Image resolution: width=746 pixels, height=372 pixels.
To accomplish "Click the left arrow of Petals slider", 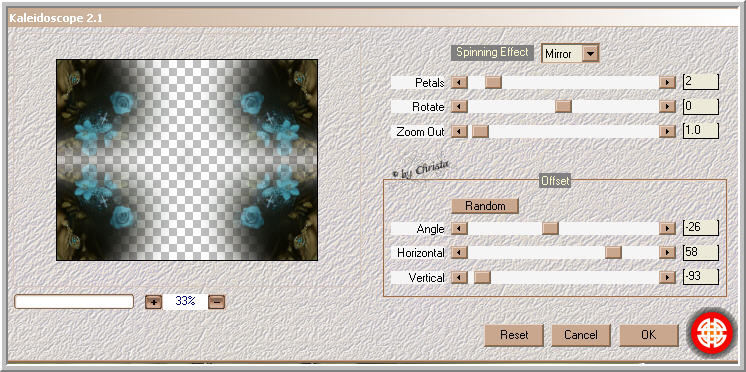I will click(459, 82).
